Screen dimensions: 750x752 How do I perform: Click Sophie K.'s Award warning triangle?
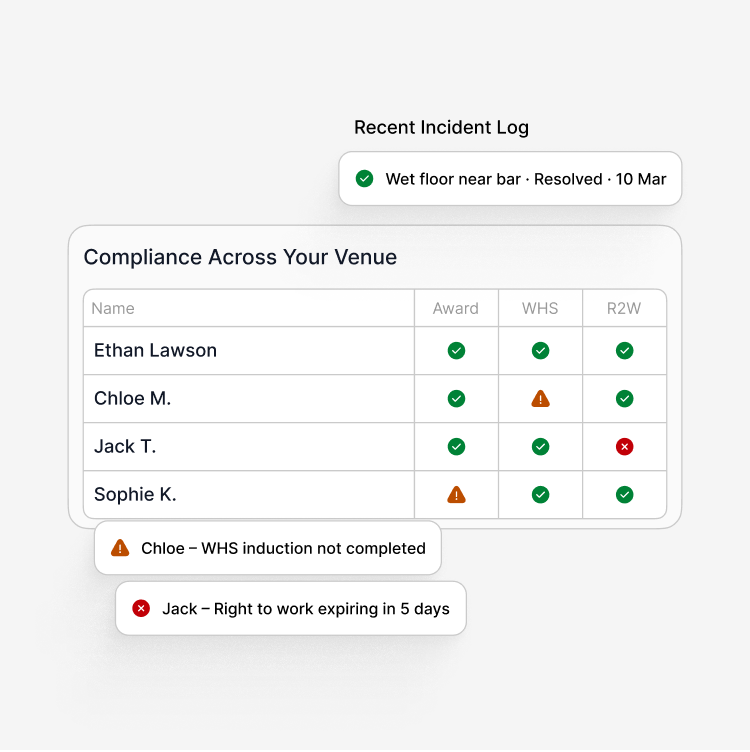(x=456, y=494)
